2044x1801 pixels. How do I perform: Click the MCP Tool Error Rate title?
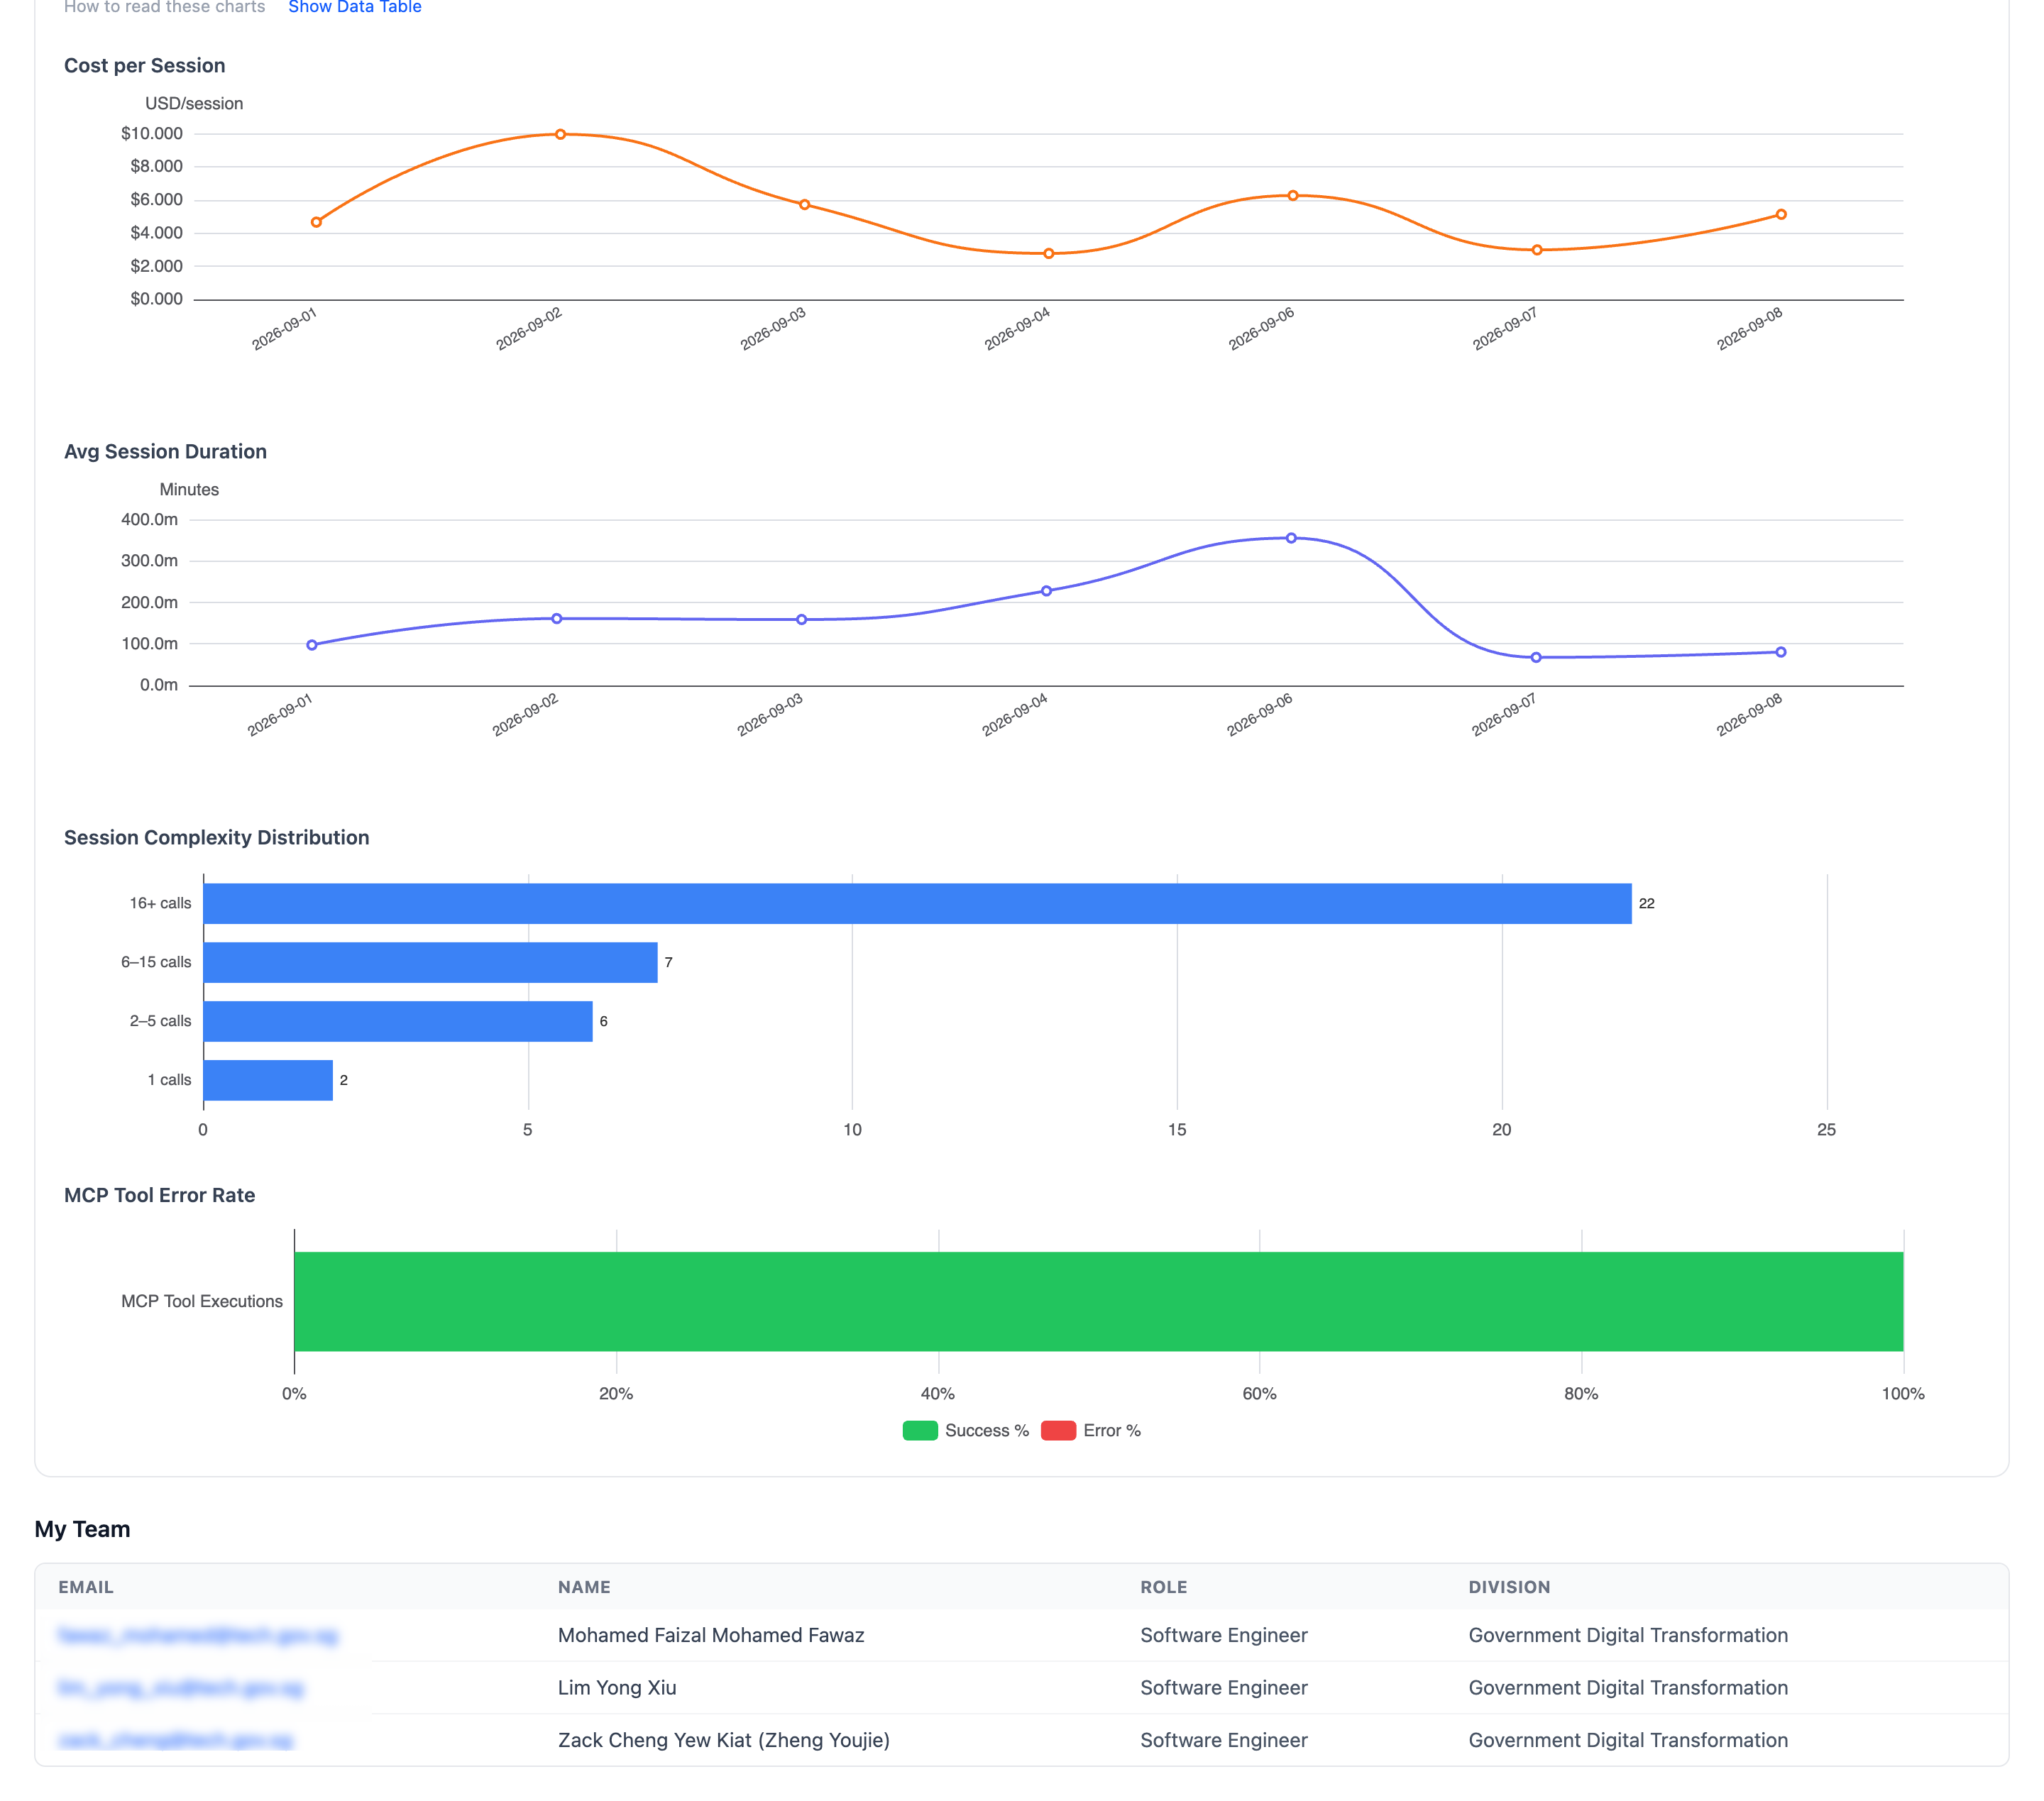click(x=160, y=1196)
